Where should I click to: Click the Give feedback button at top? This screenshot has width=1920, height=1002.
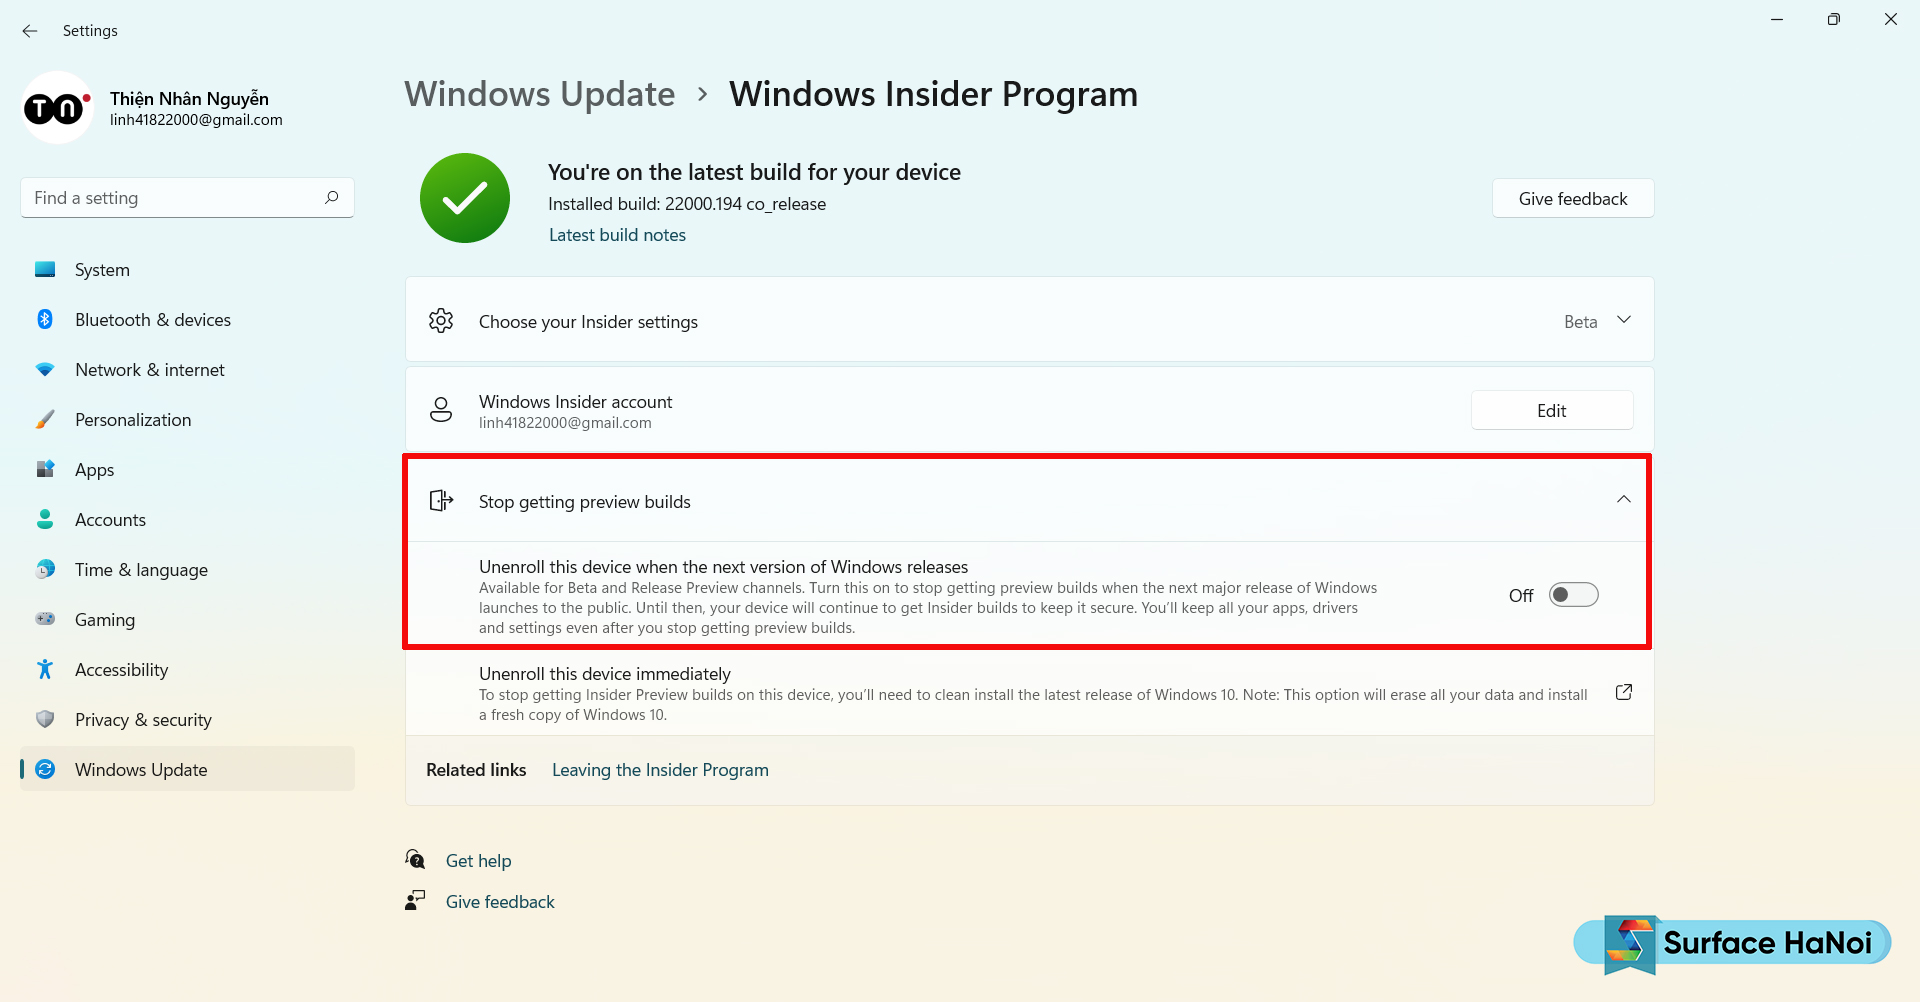1573,198
